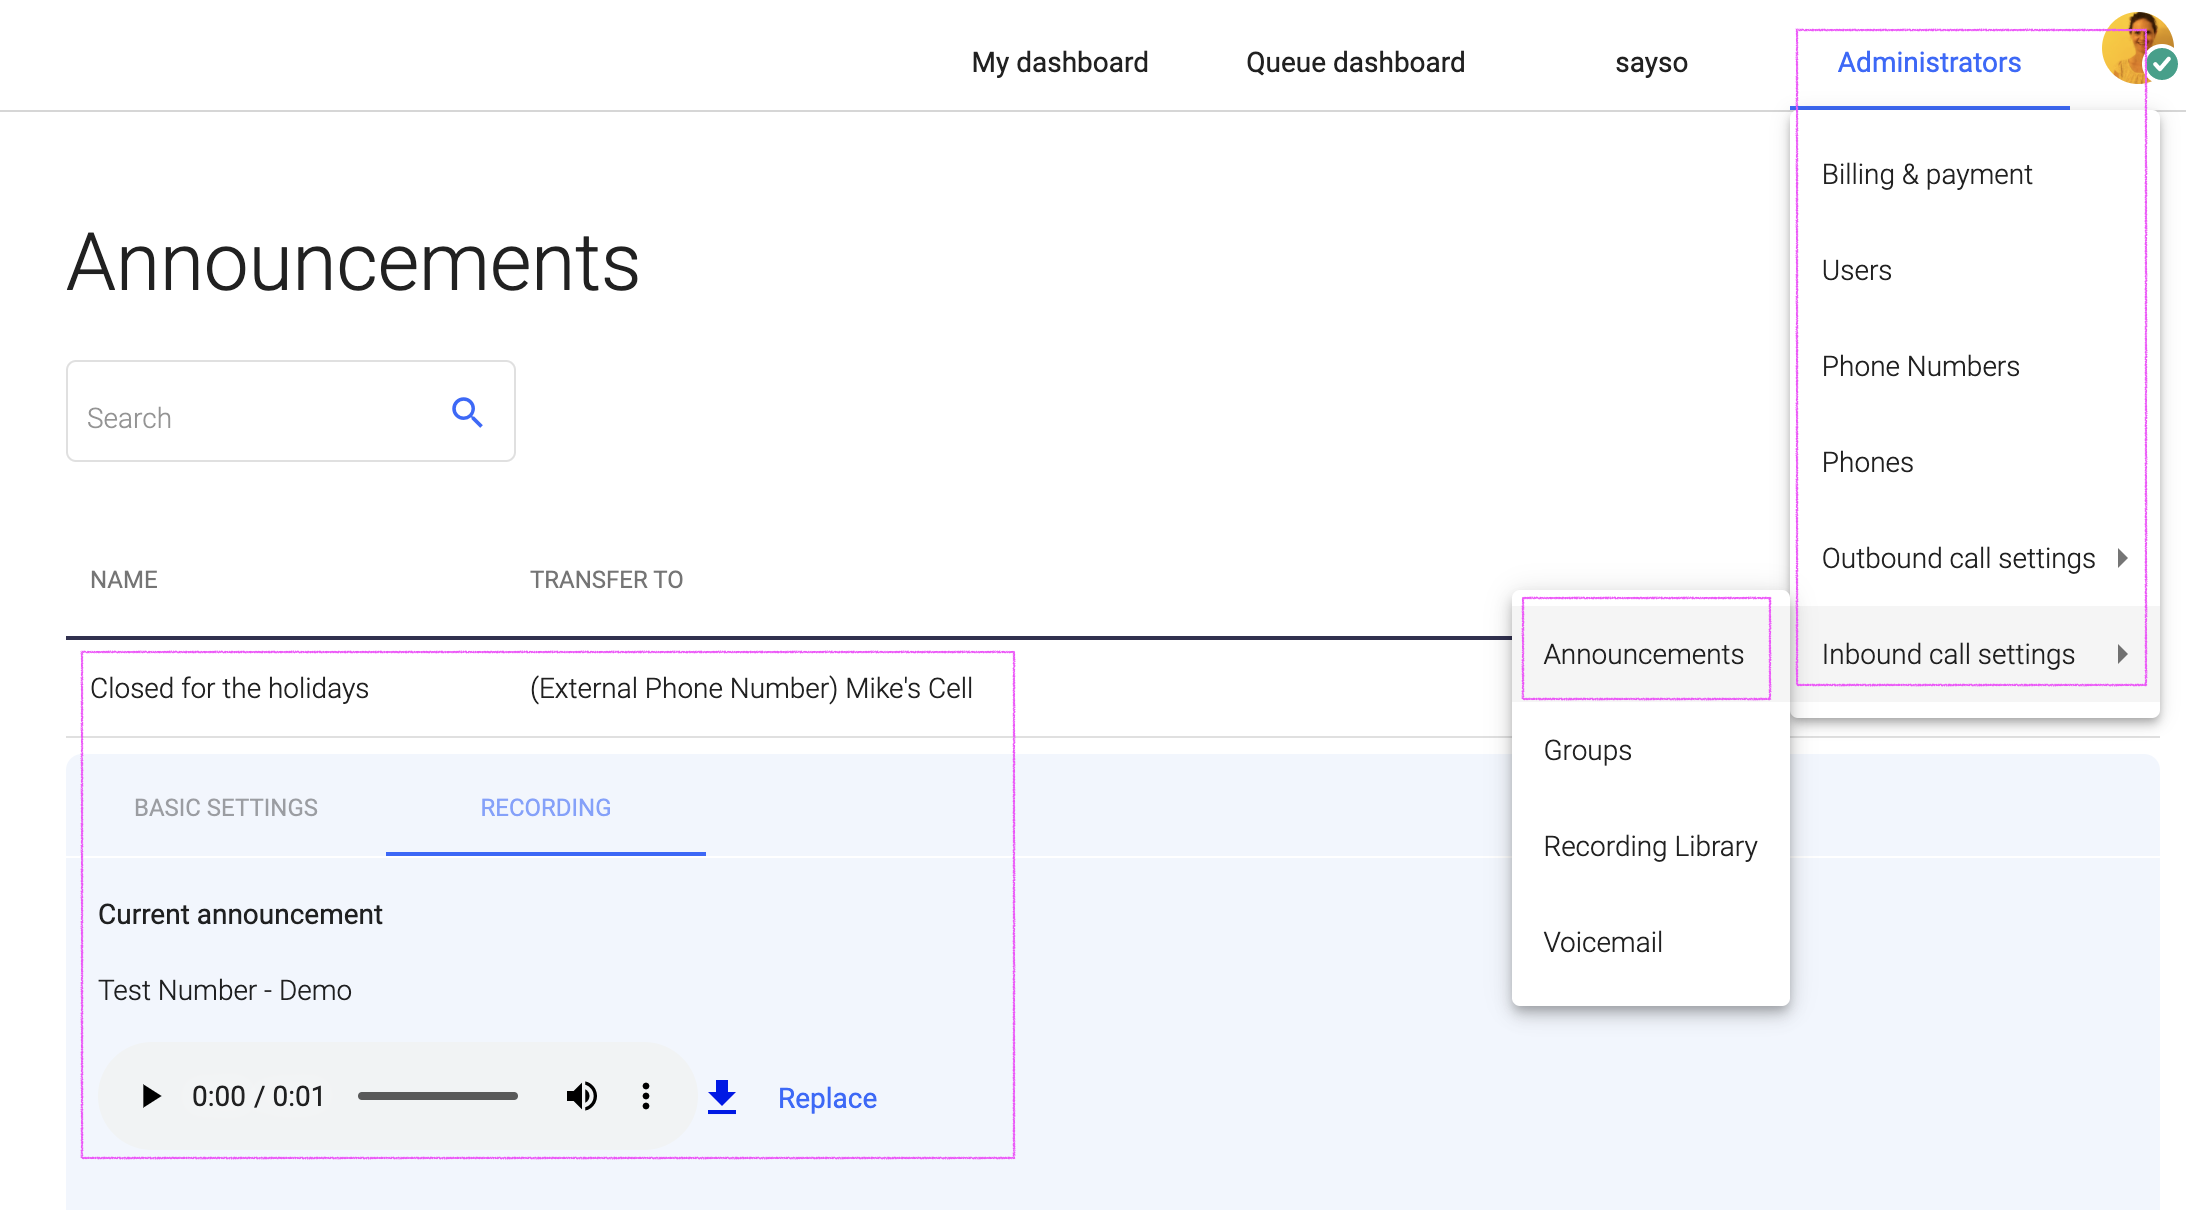This screenshot has height=1210, width=2186.
Task: Open the Groups admin section
Action: (x=1588, y=750)
